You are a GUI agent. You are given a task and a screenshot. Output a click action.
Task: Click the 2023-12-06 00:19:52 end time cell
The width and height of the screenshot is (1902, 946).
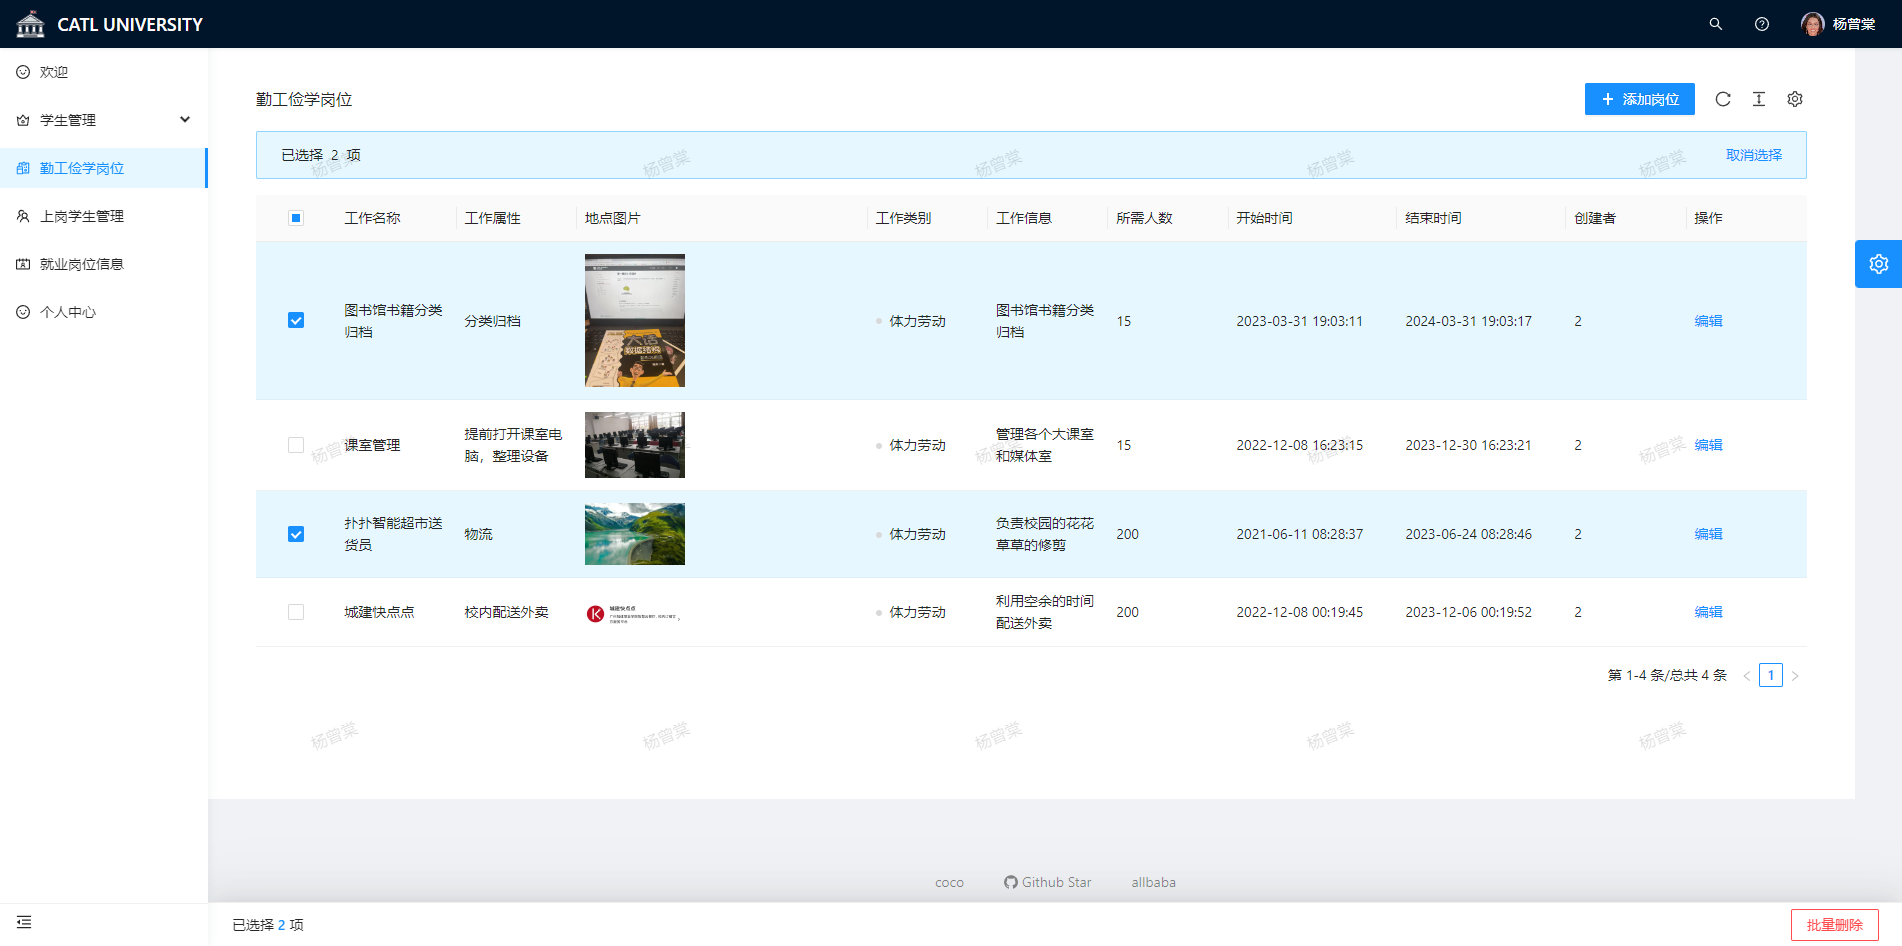(1468, 612)
